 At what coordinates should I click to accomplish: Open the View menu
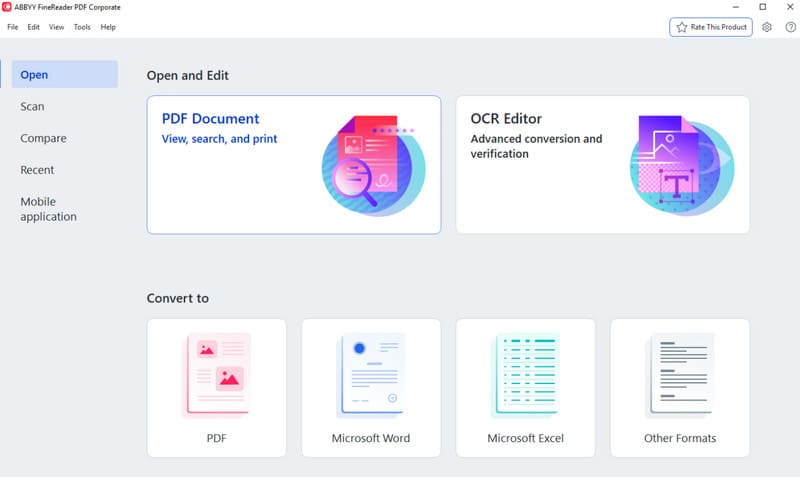(x=56, y=27)
